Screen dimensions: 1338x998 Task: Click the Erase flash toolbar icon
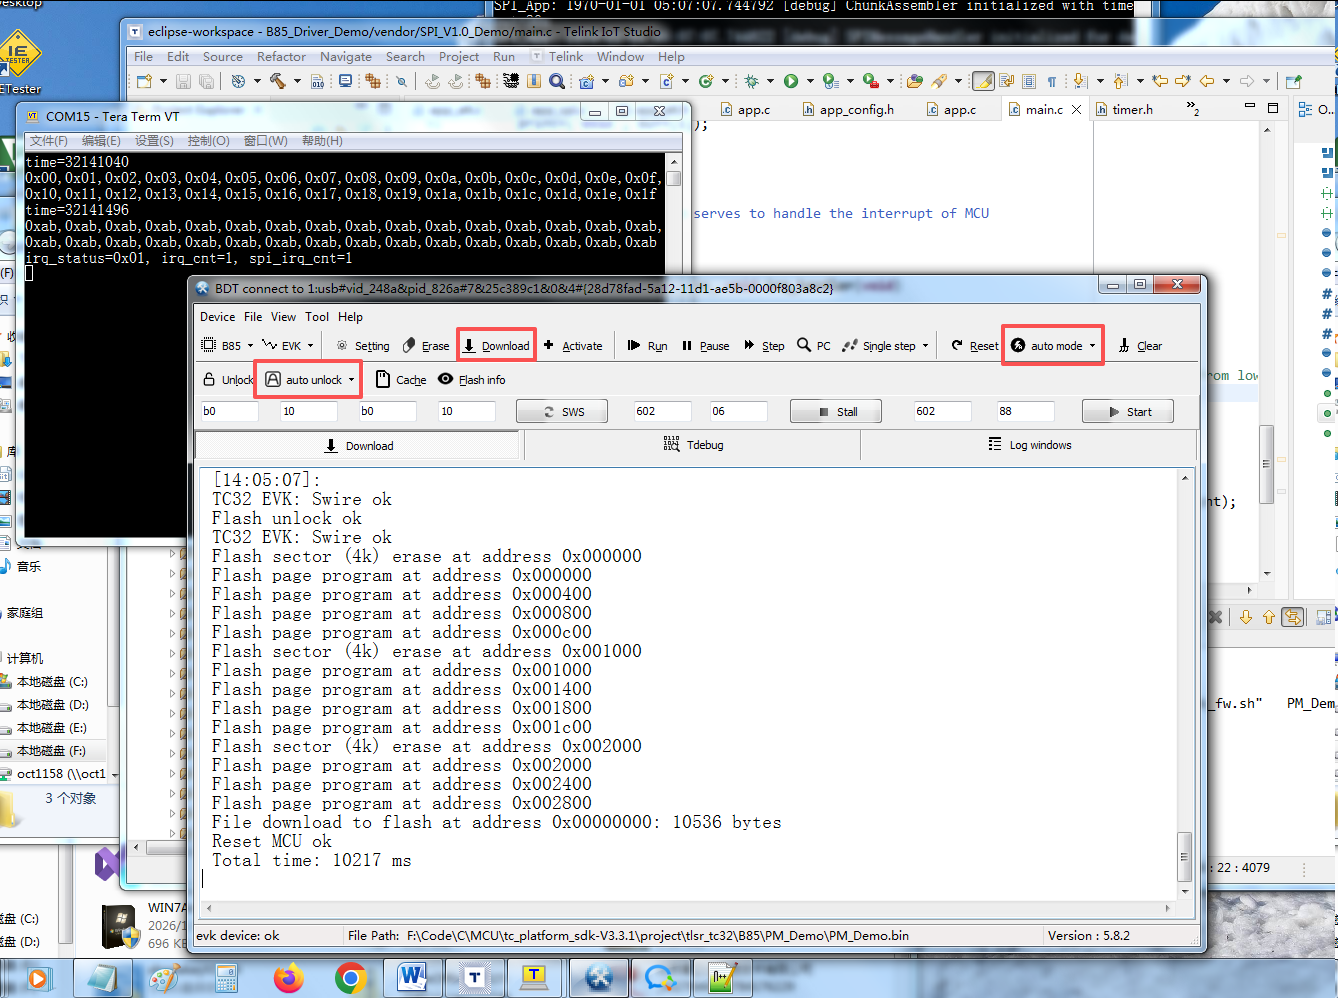(409, 346)
